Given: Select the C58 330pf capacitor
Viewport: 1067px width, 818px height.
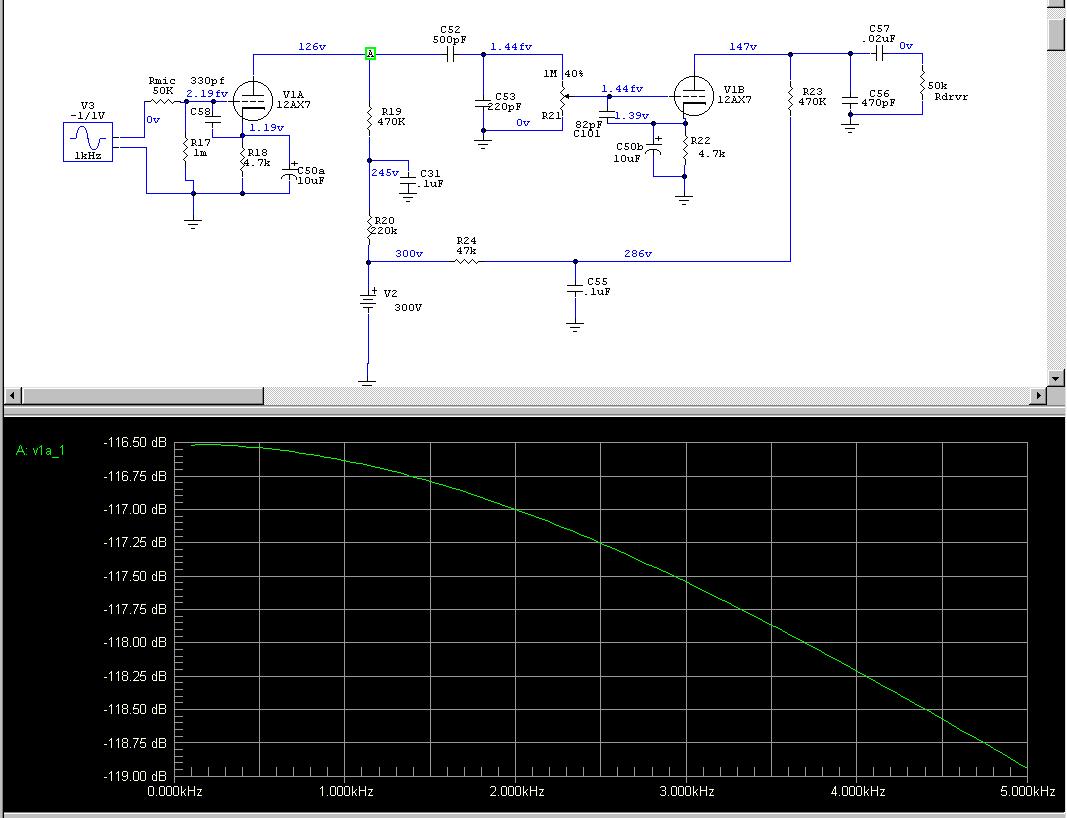Looking at the screenshot, I should tap(213, 121).
